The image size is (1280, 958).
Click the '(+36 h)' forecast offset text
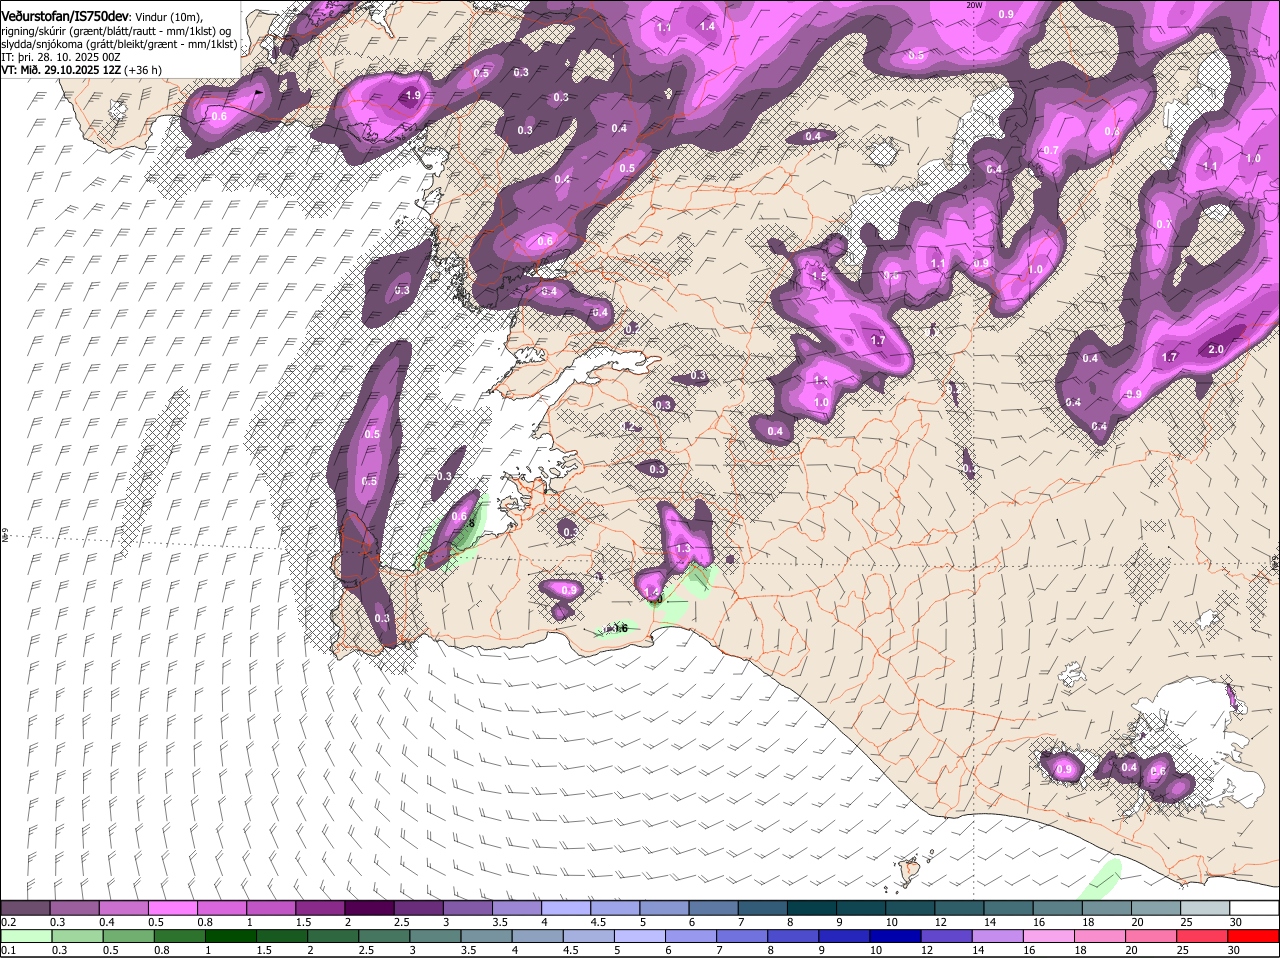[x=143, y=70]
